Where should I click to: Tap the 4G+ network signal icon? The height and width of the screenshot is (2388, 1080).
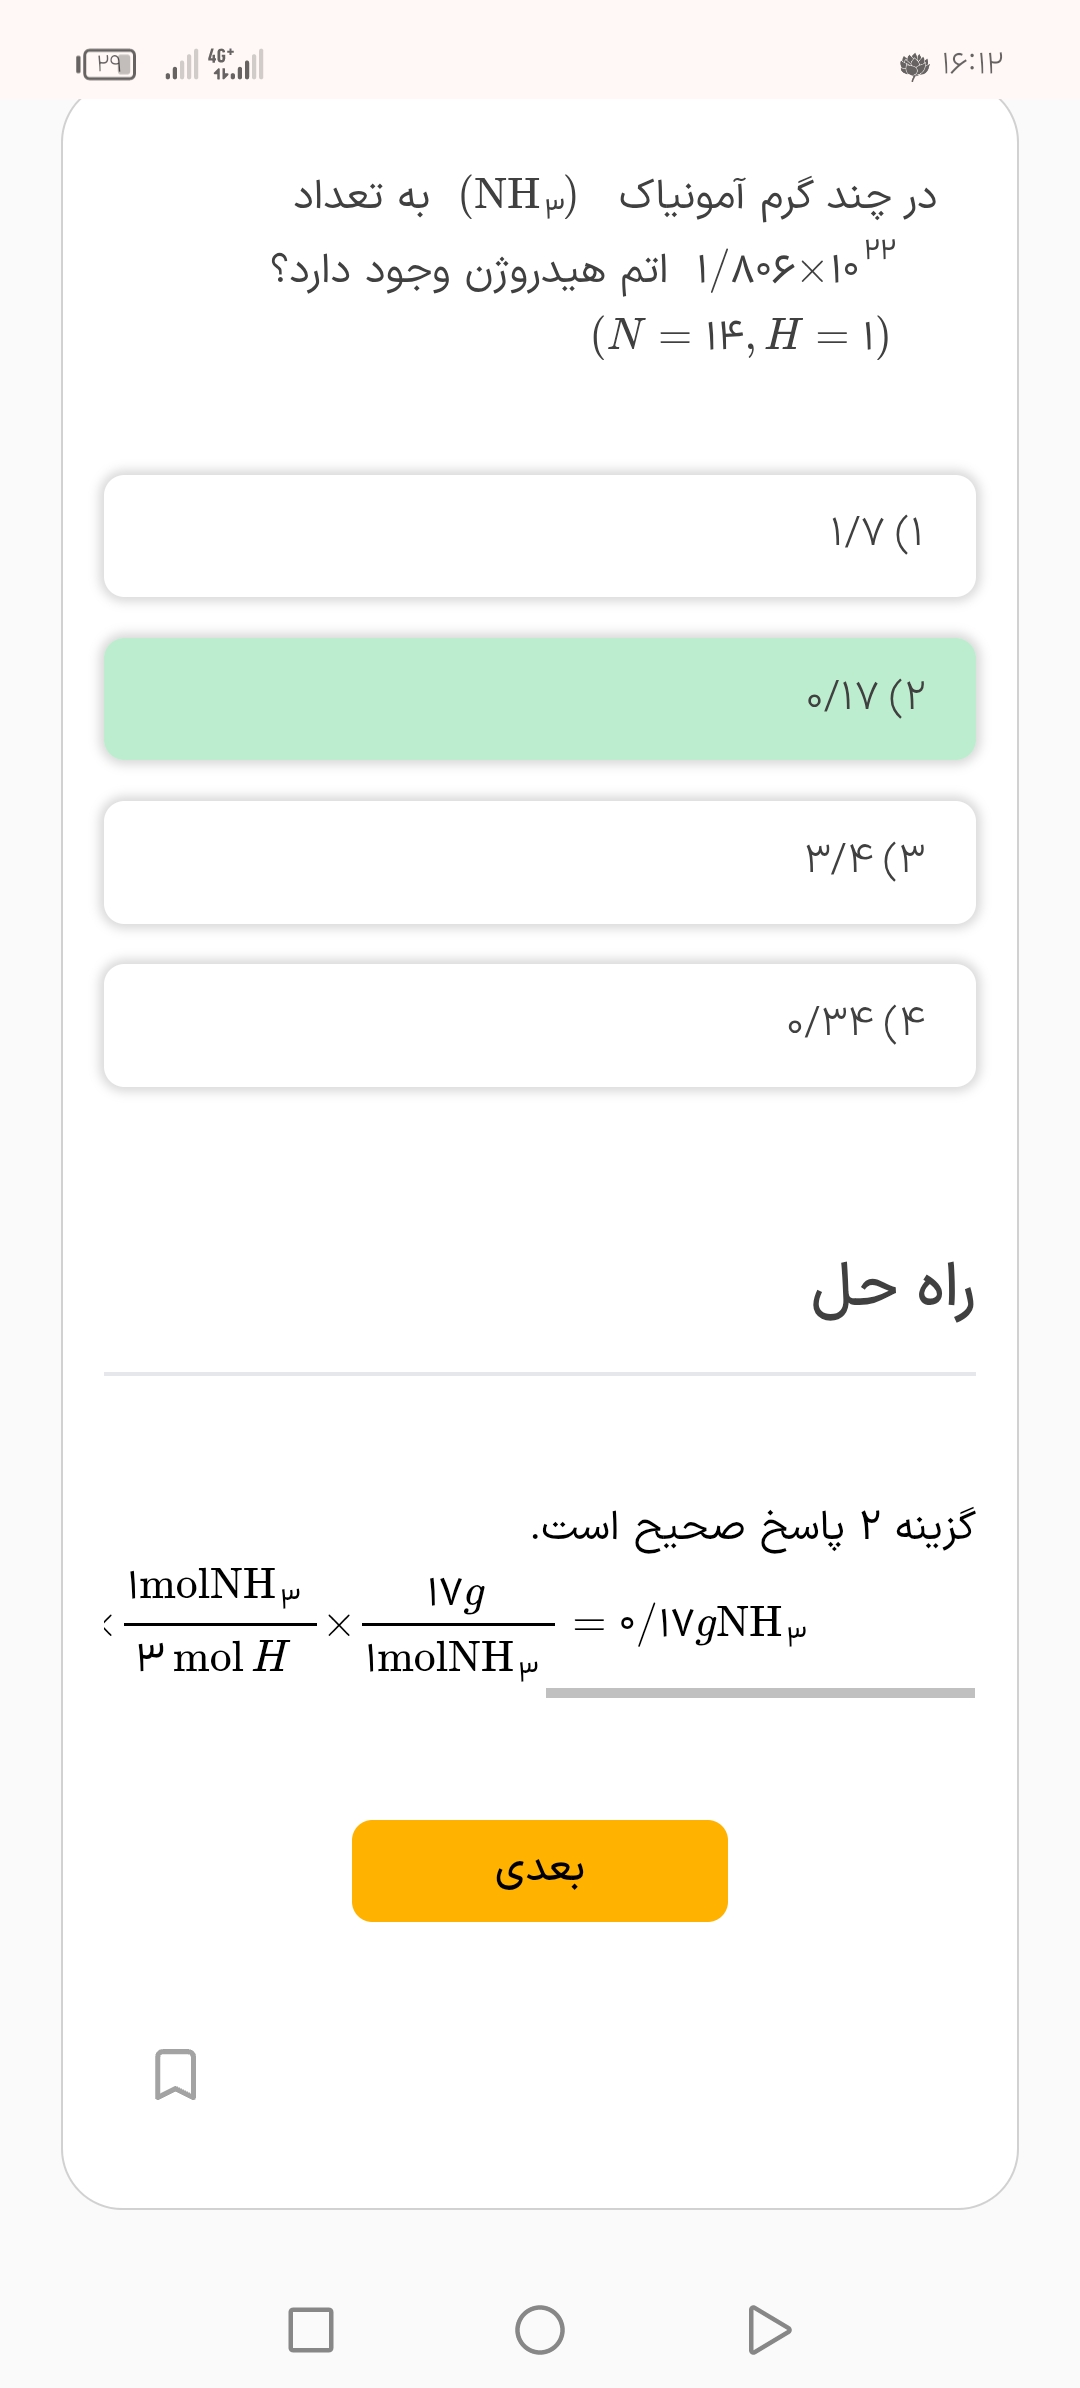pos(236,64)
